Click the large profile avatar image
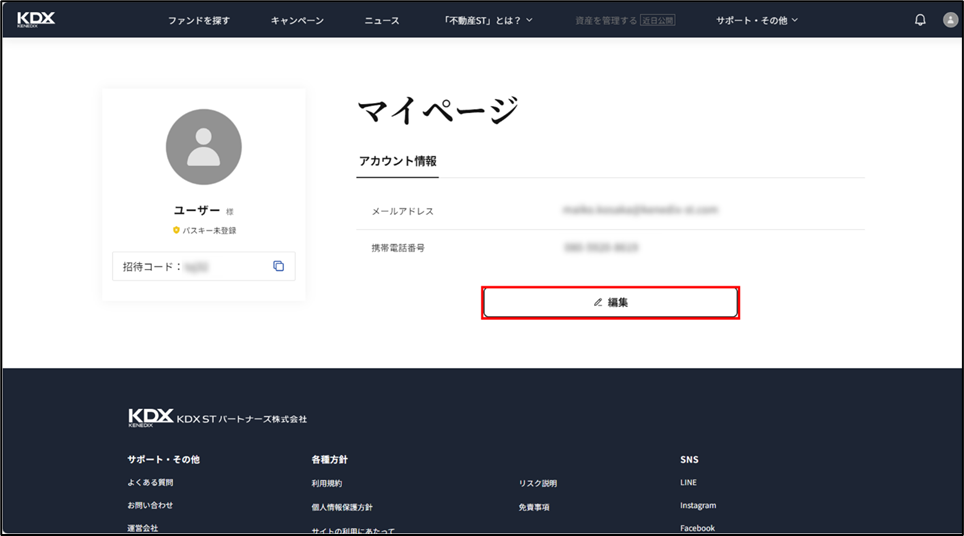 click(203, 147)
